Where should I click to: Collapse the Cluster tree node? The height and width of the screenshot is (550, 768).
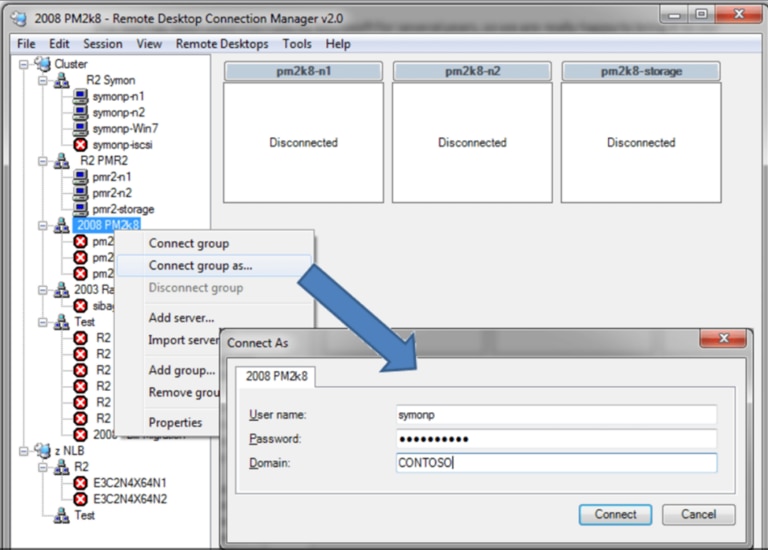pos(24,64)
